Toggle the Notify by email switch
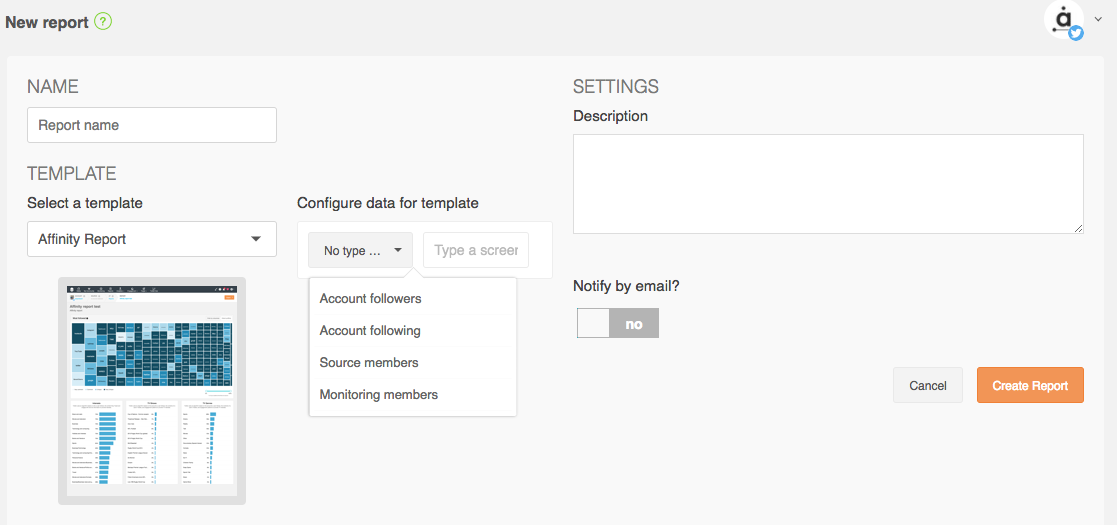Viewport: 1117px width, 525px height. coord(618,323)
